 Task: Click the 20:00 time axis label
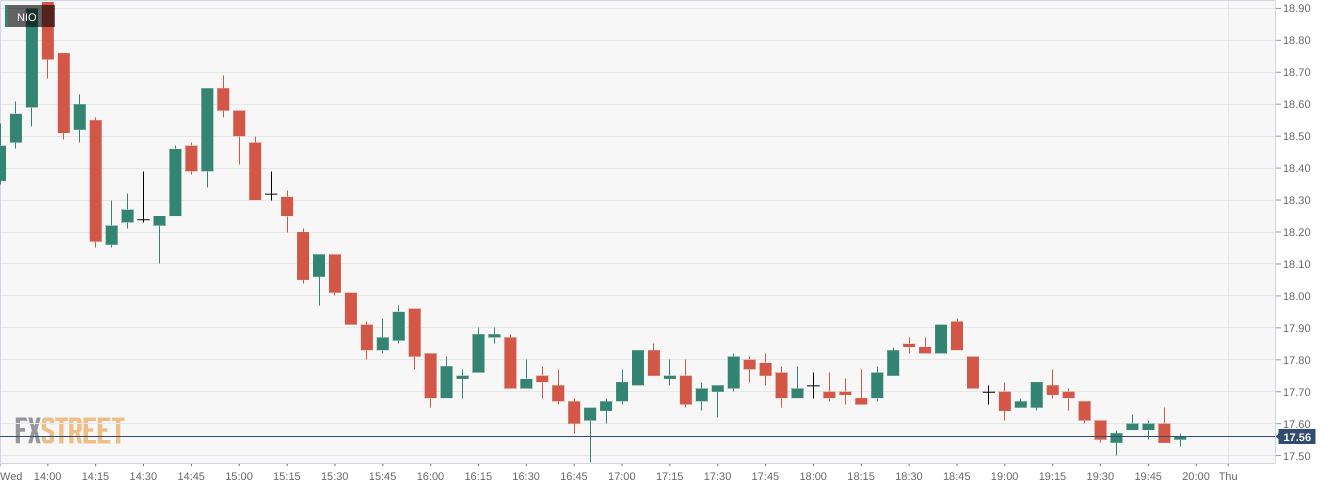1196,476
